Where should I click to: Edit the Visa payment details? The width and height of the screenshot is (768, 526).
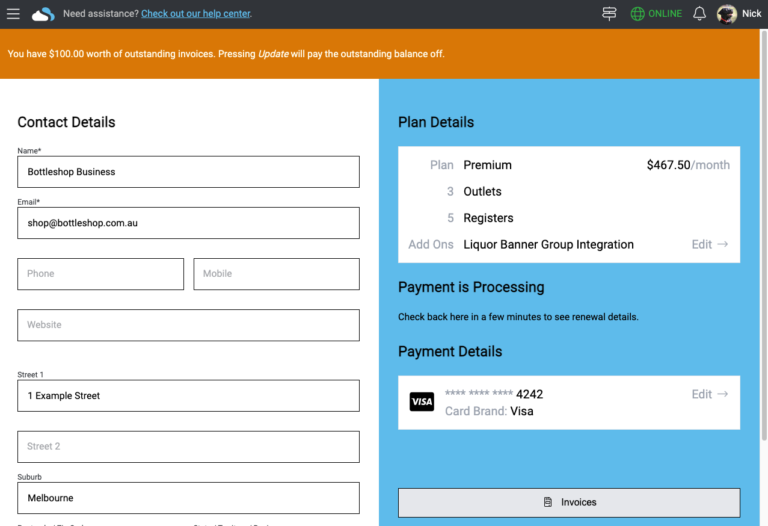click(709, 394)
